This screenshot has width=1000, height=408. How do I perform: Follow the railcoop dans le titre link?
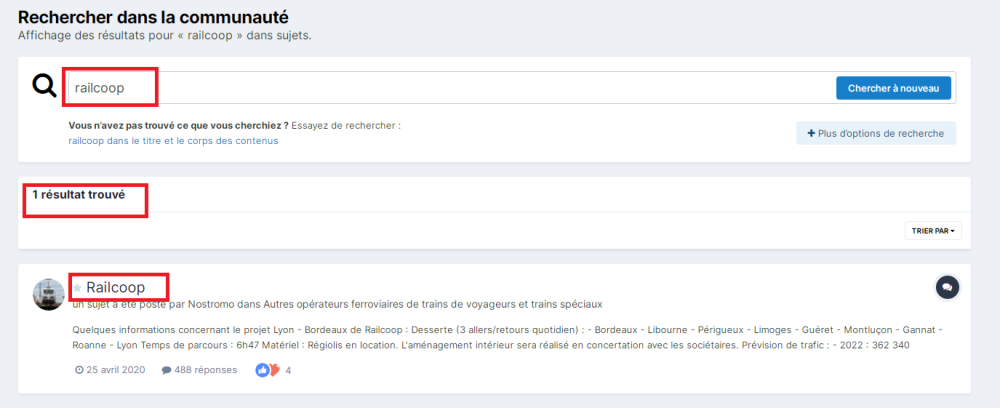pyautogui.click(x=173, y=141)
